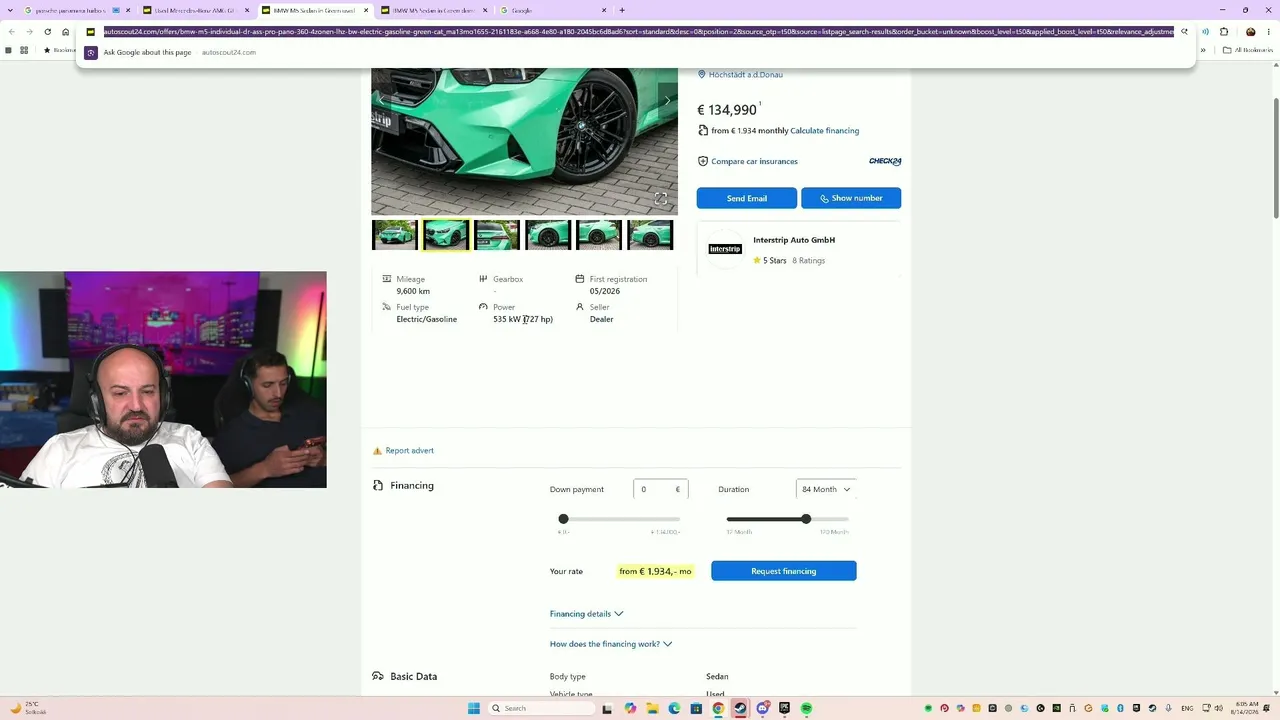
Task: Click the Request financing button
Action: point(784,571)
